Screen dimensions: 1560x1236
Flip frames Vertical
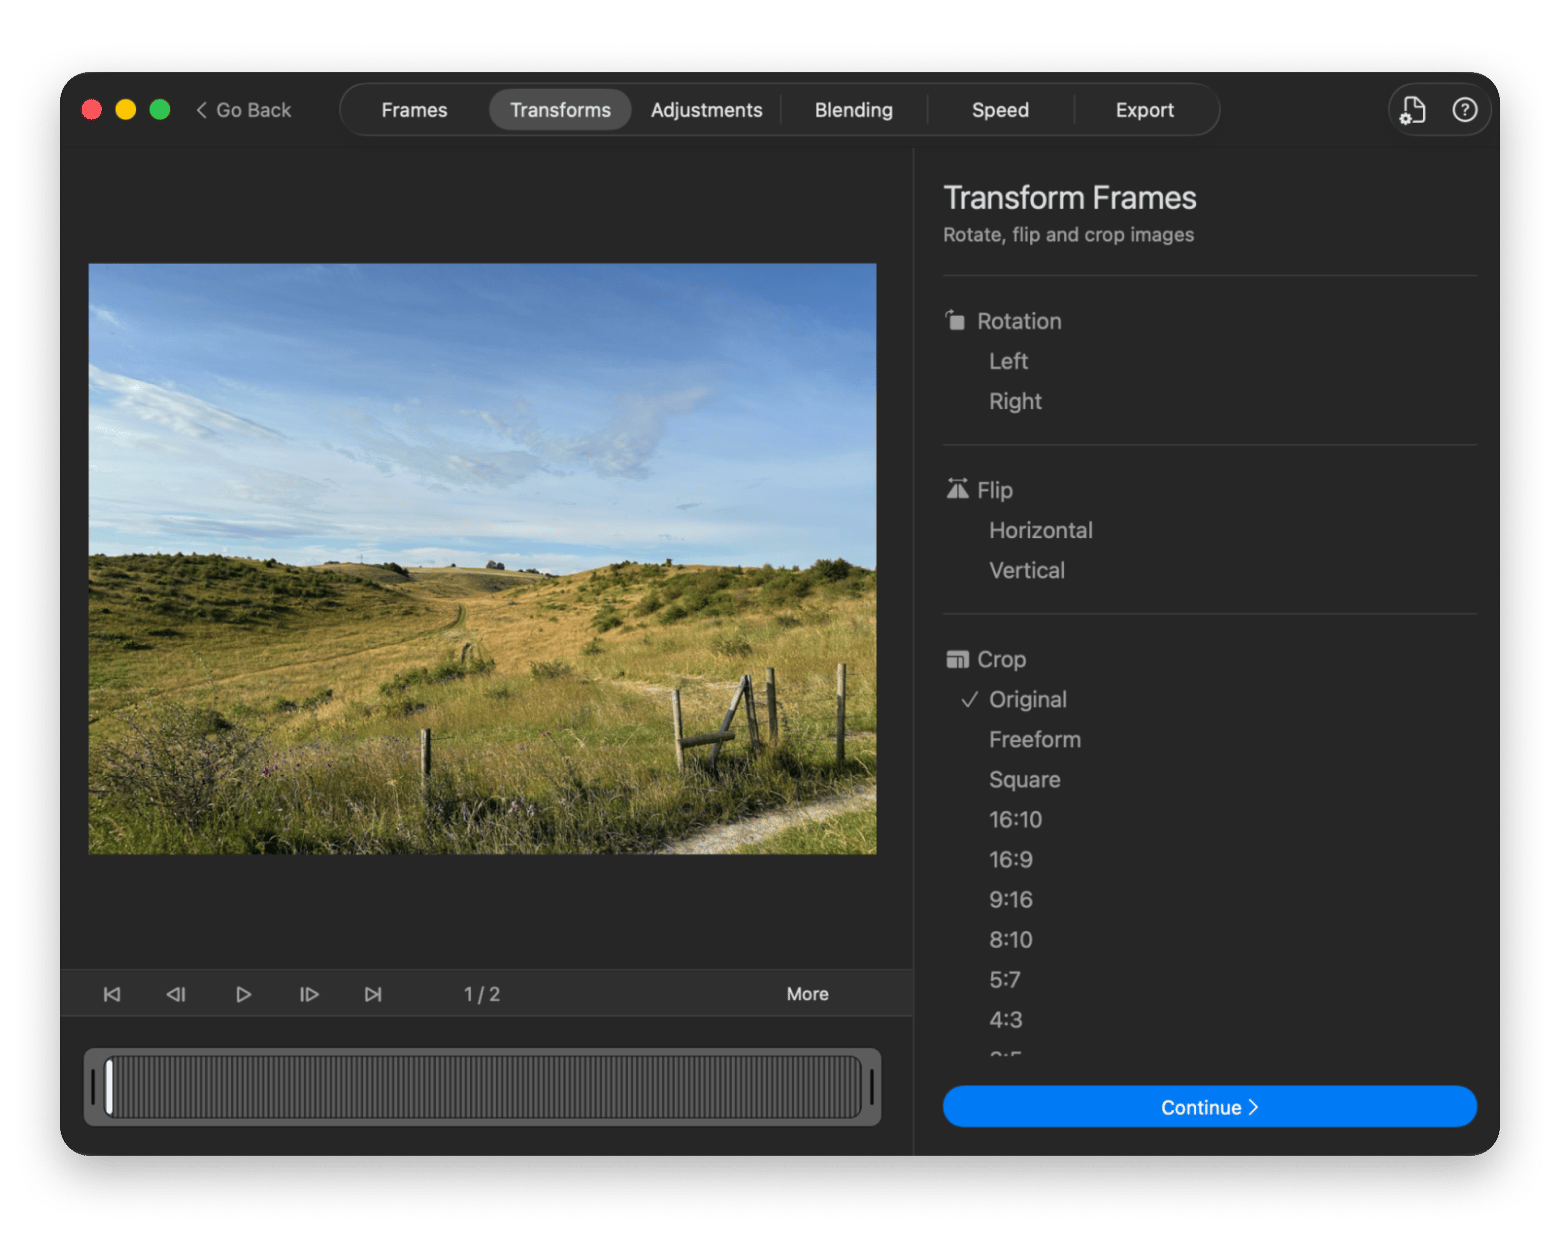pyautogui.click(x=1026, y=570)
